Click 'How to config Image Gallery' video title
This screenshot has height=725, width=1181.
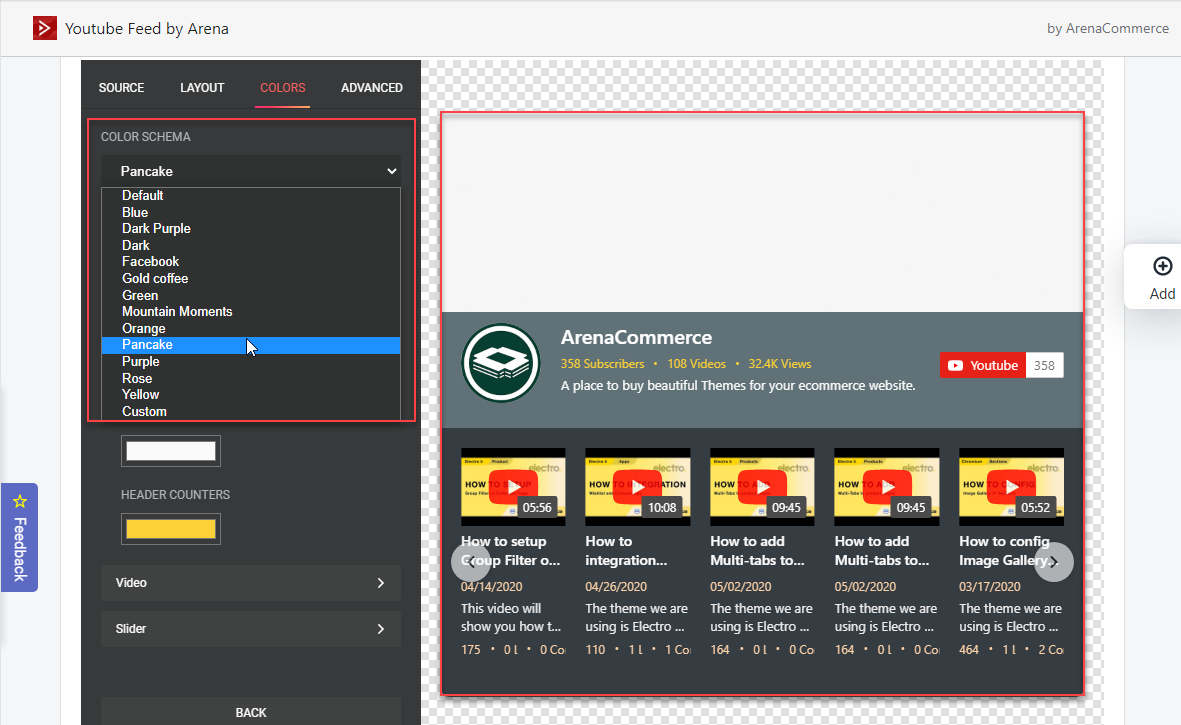1009,550
